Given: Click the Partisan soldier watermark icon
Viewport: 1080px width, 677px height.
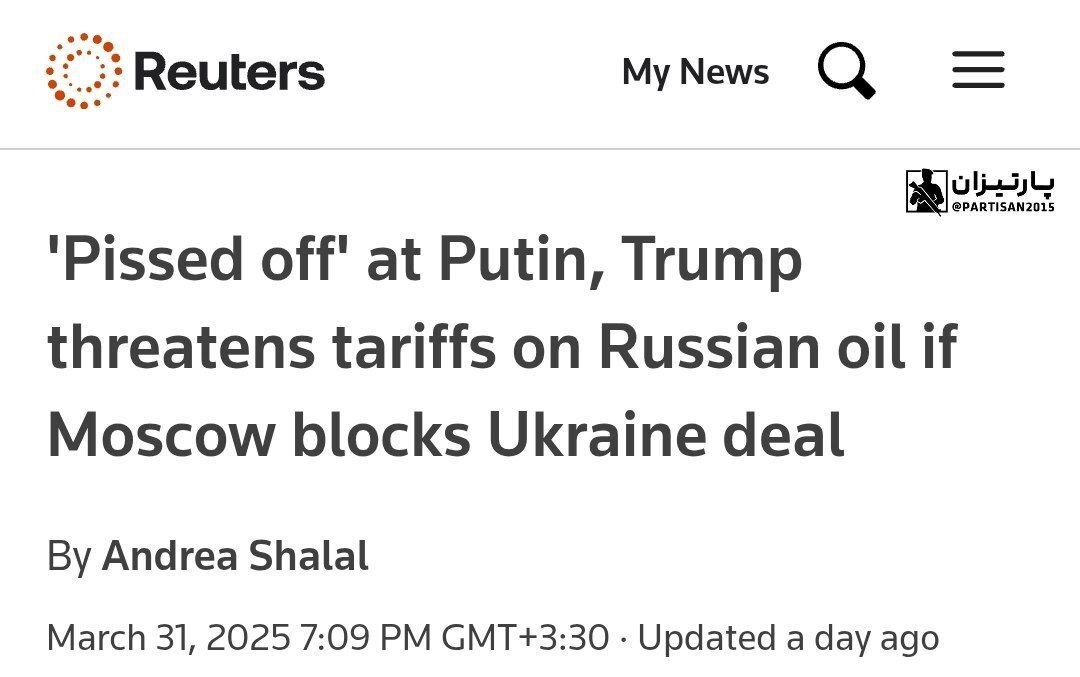Looking at the screenshot, I should tap(926, 191).
